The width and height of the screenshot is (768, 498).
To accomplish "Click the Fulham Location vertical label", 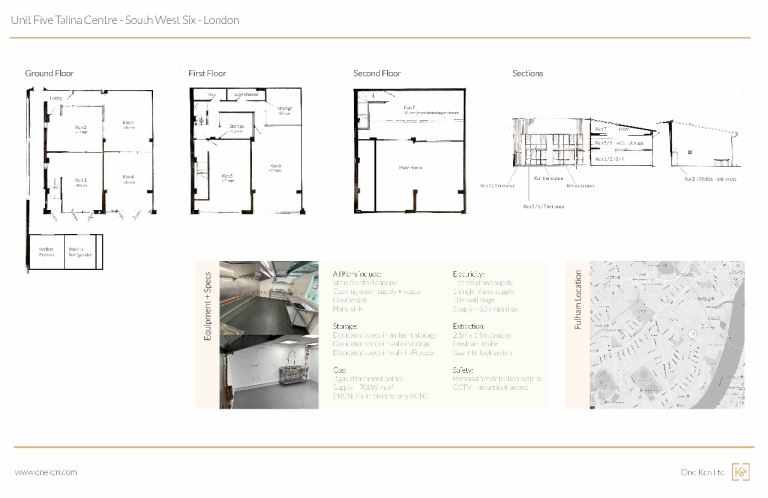I will tap(577, 300).
